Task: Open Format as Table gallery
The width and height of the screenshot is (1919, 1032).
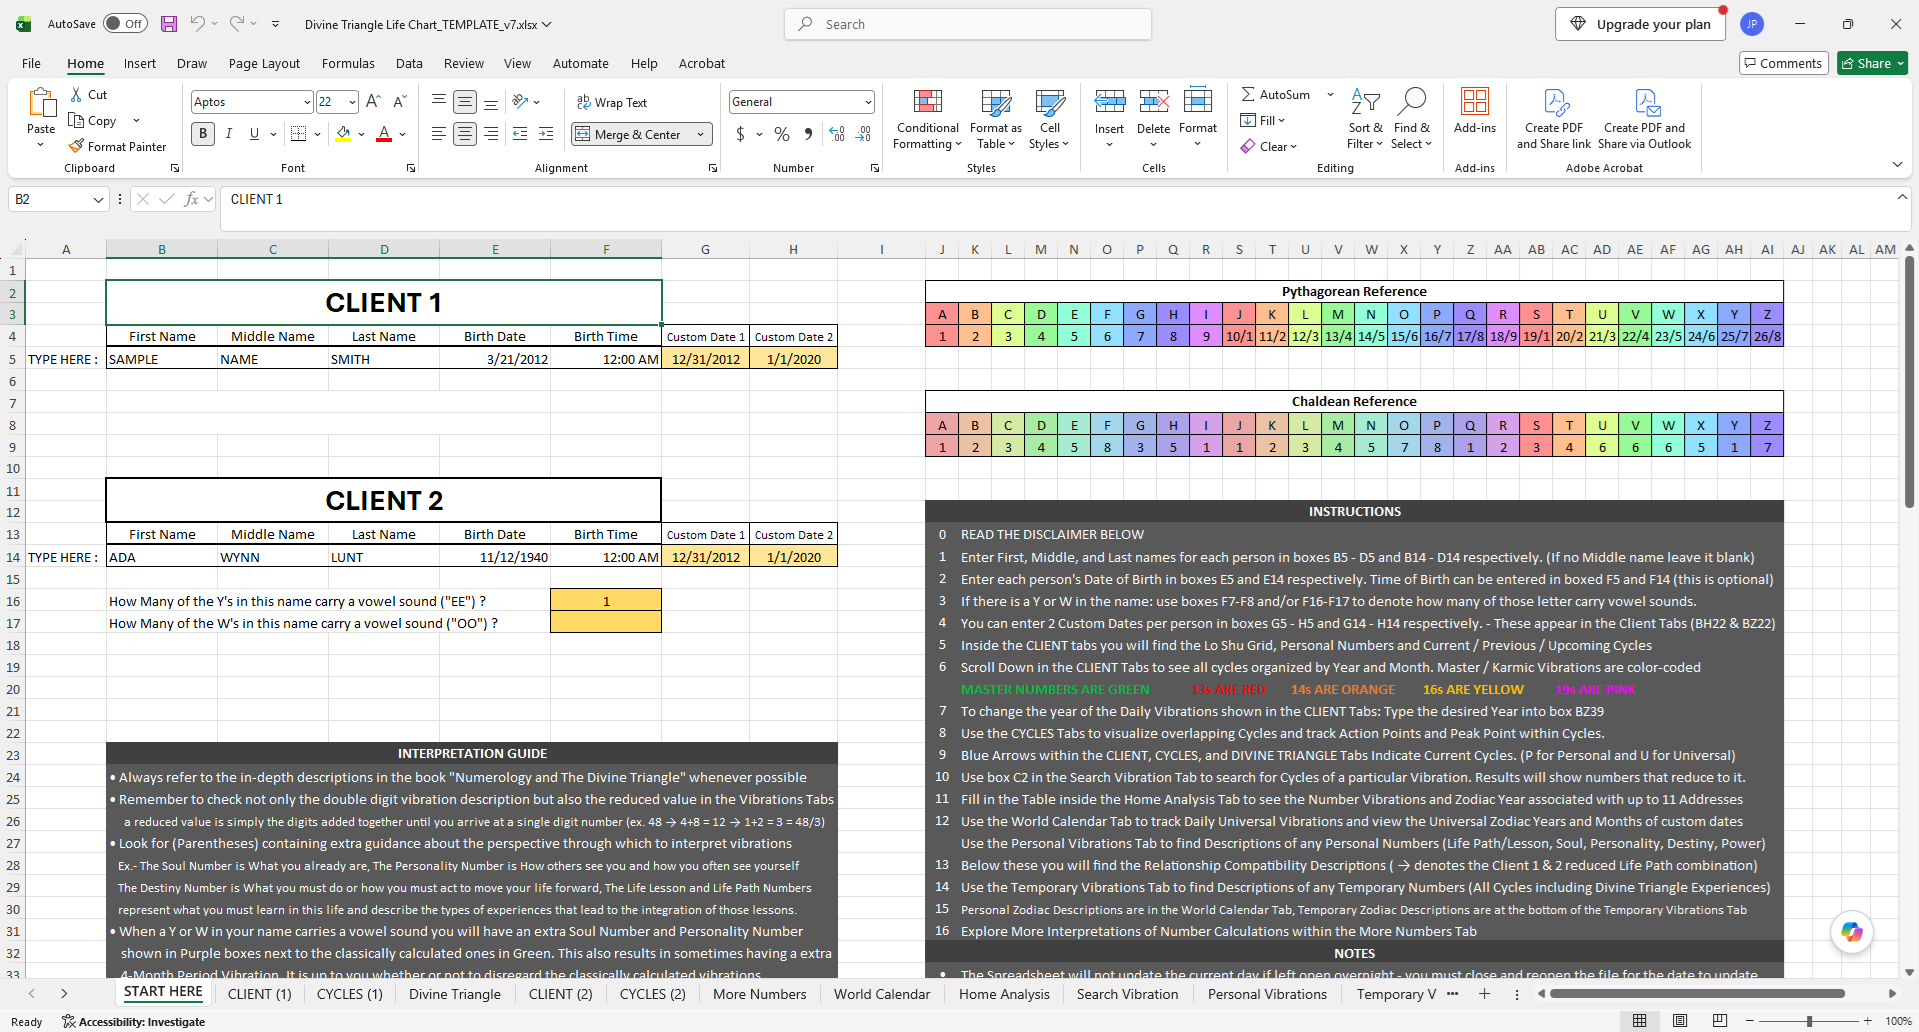Action: click(x=996, y=120)
